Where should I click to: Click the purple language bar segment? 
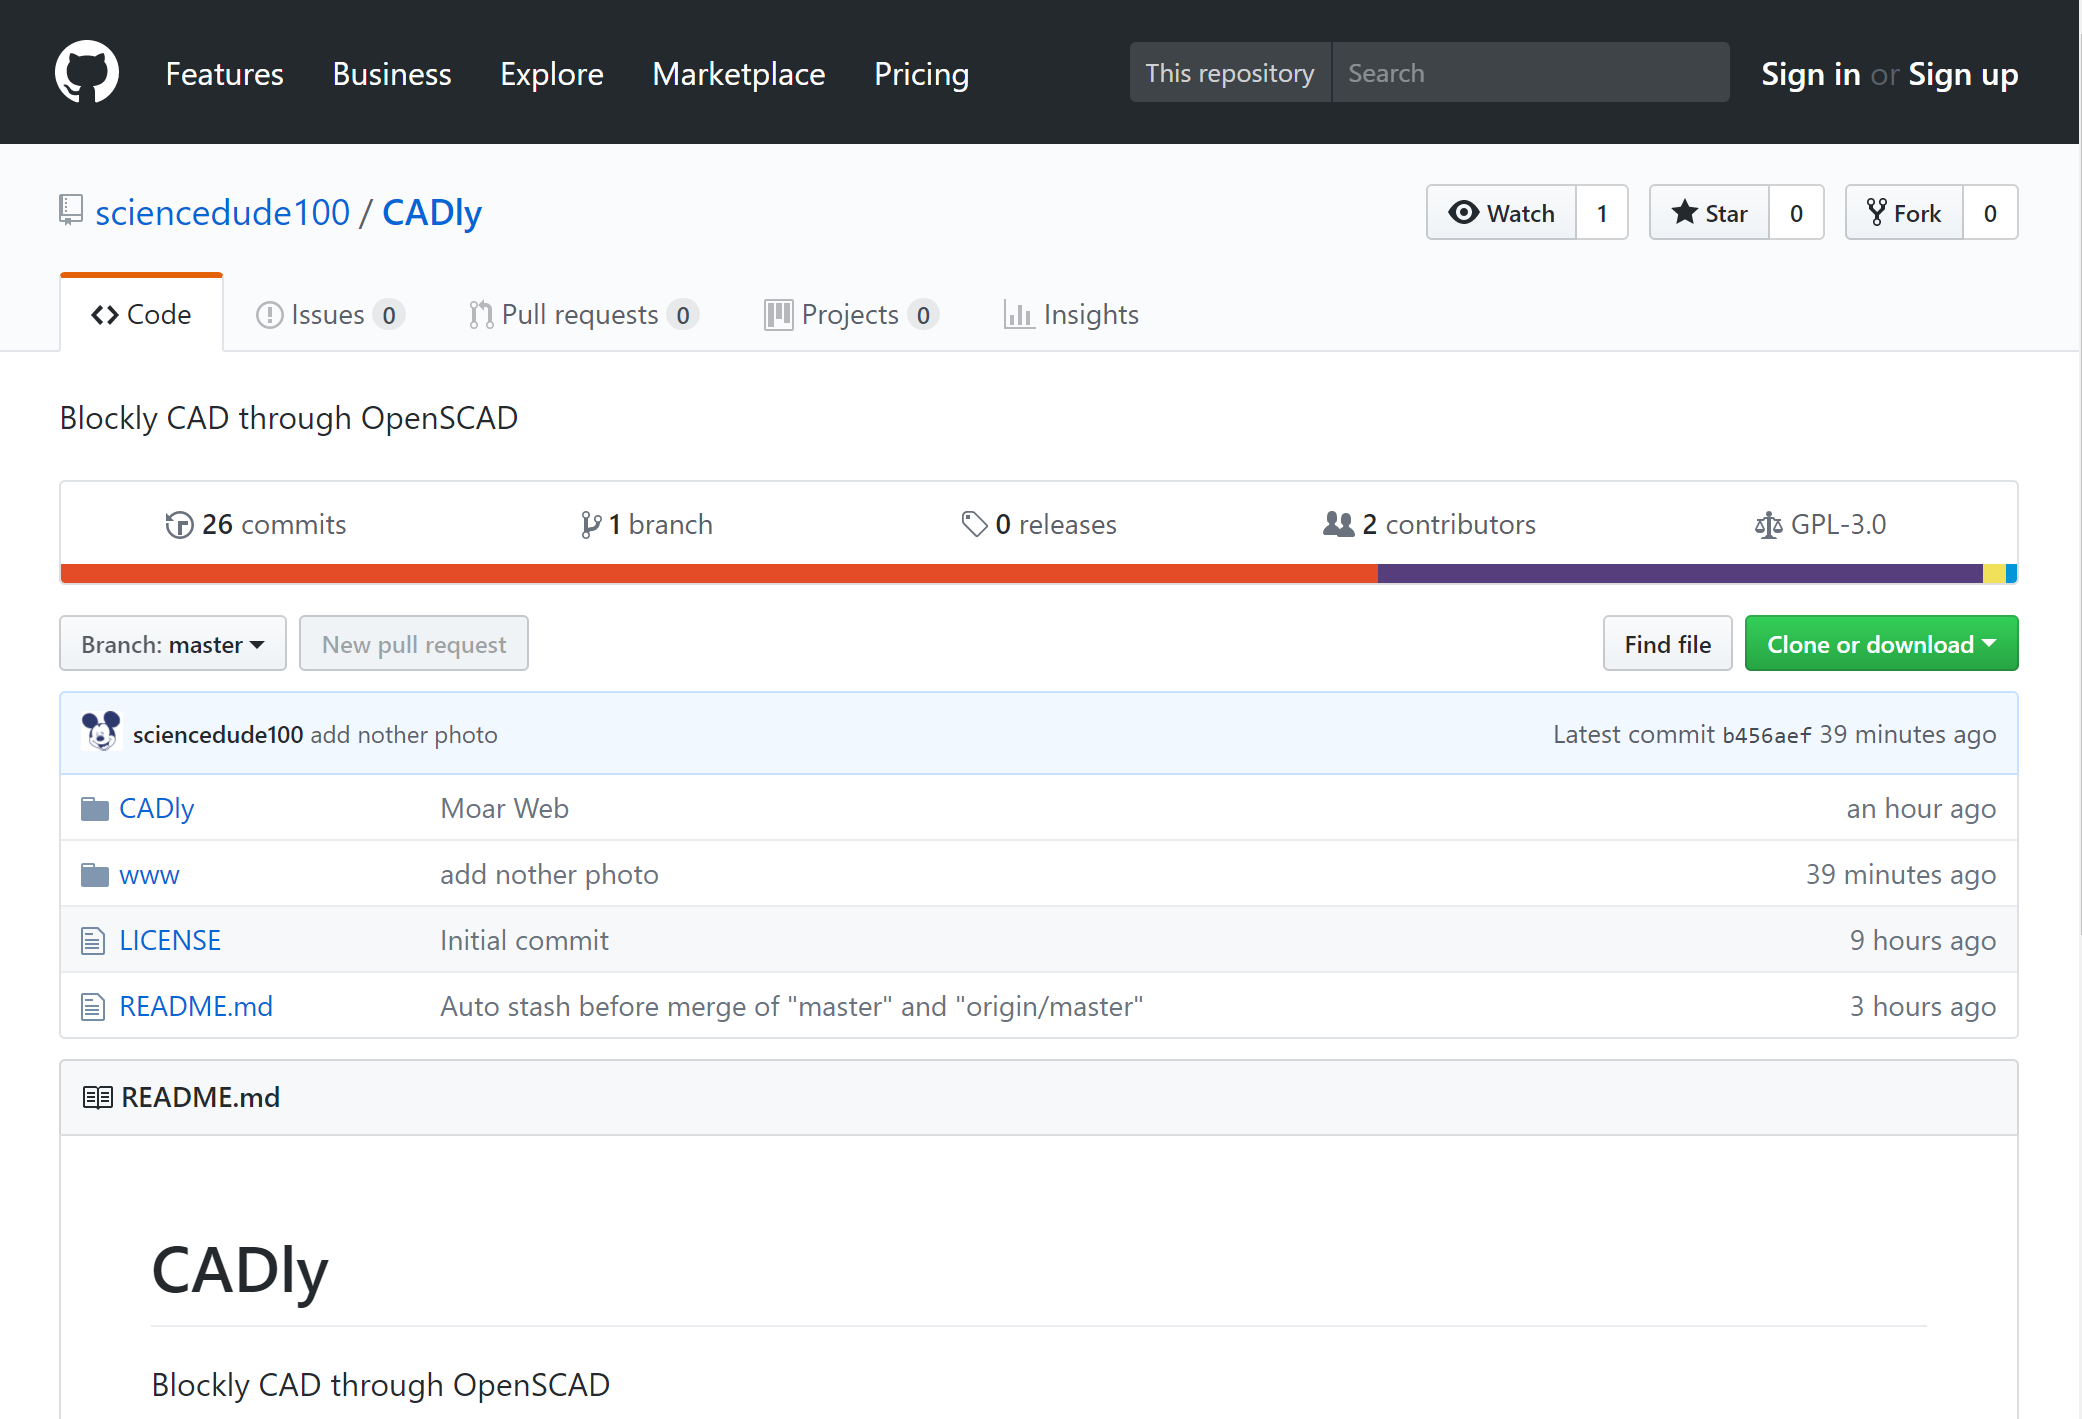tap(1680, 574)
